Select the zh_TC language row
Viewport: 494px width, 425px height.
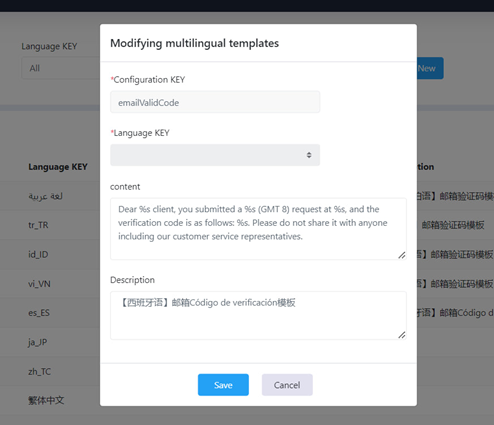(39, 371)
